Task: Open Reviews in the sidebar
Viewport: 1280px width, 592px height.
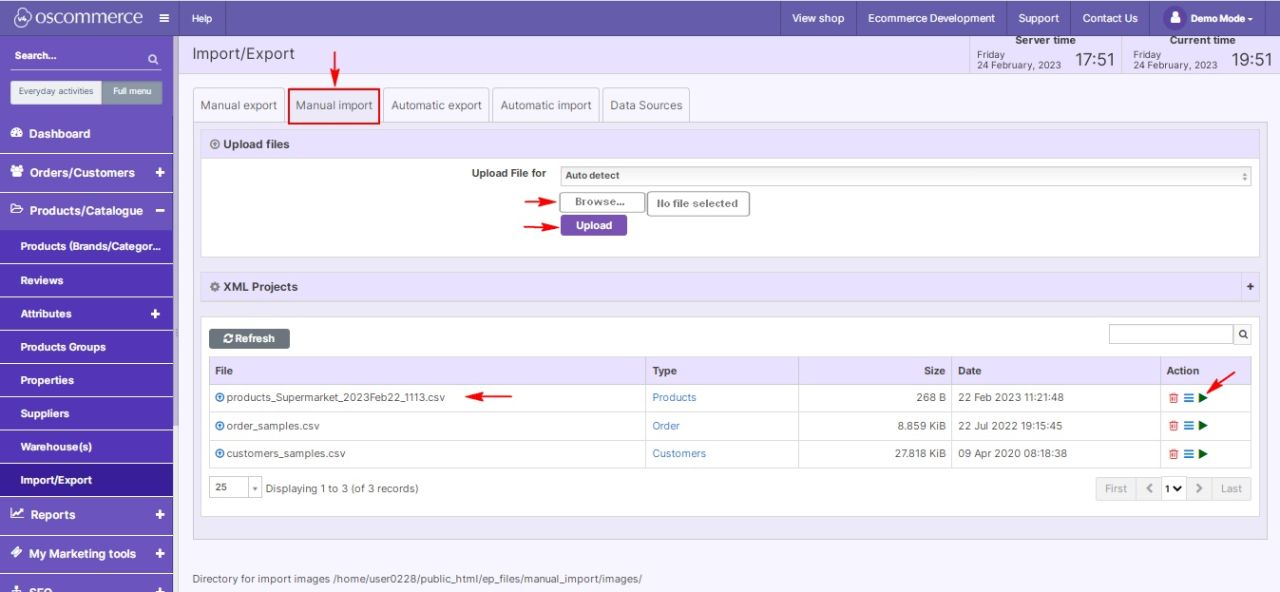Action: [86, 281]
